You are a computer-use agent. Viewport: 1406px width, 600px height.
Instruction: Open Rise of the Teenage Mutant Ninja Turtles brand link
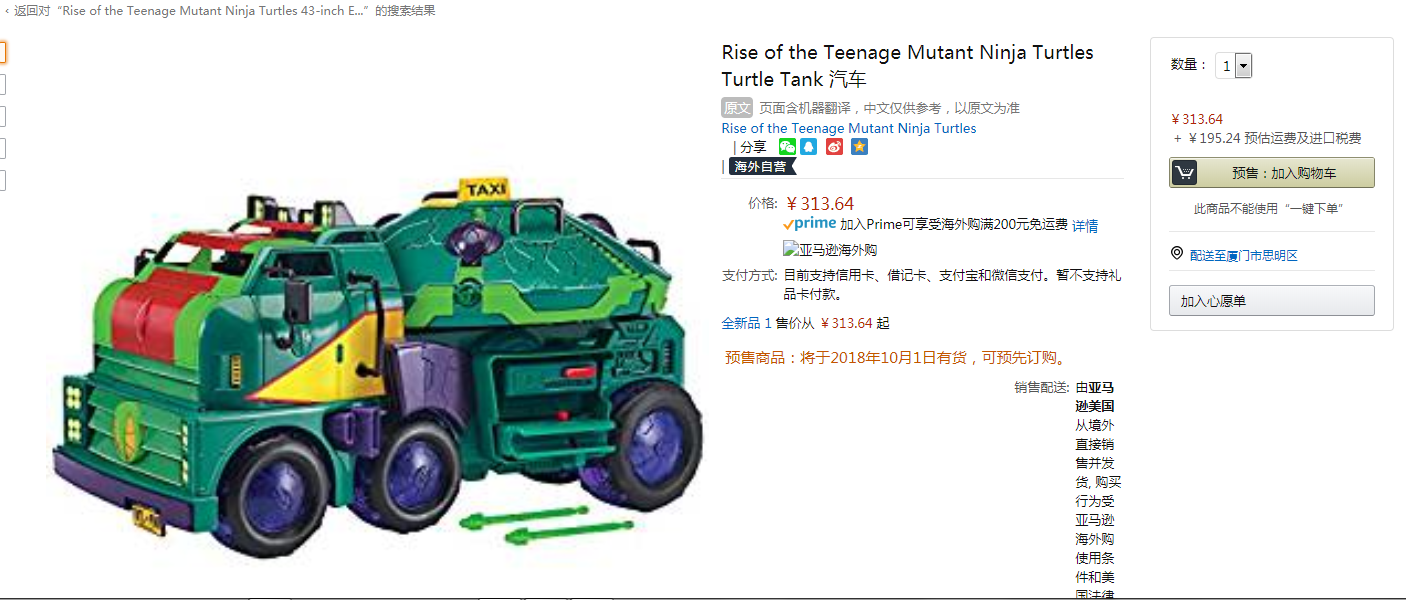(x=849, y=128)
